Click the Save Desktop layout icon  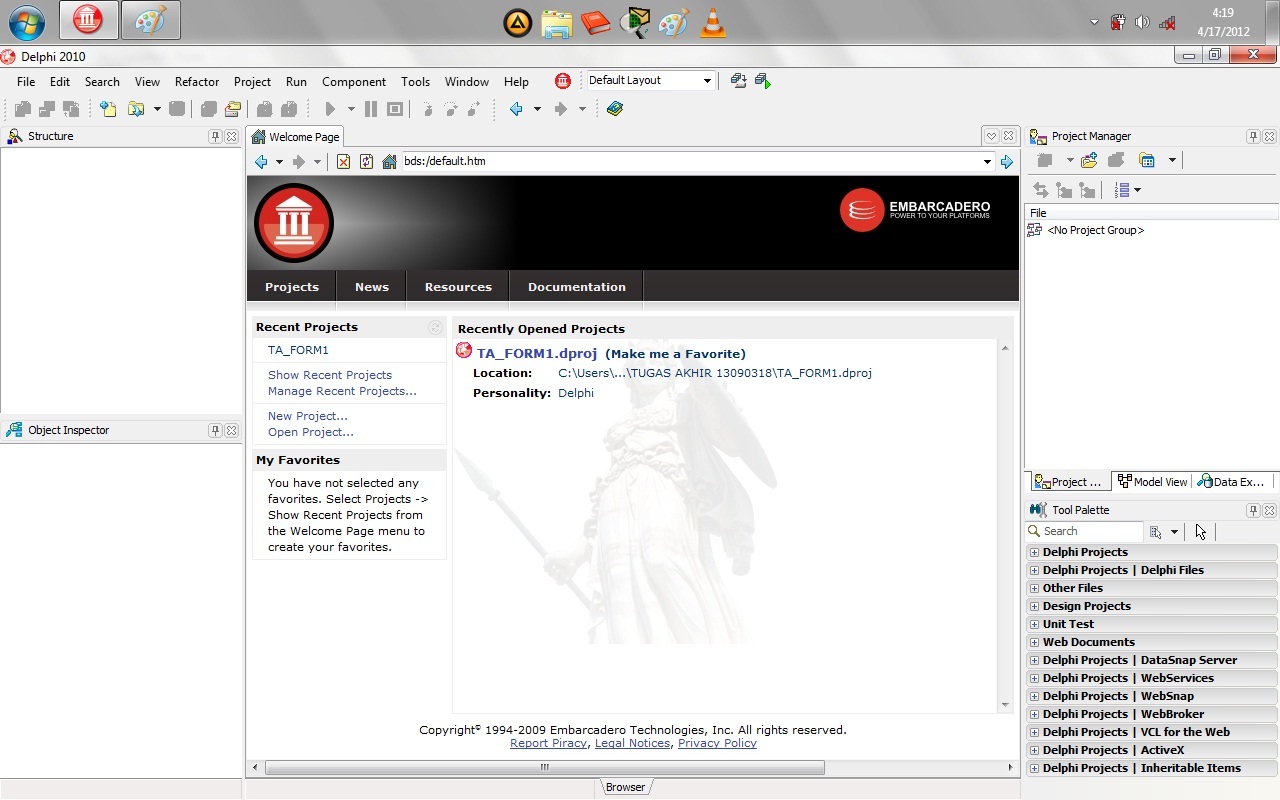point(738,81)
